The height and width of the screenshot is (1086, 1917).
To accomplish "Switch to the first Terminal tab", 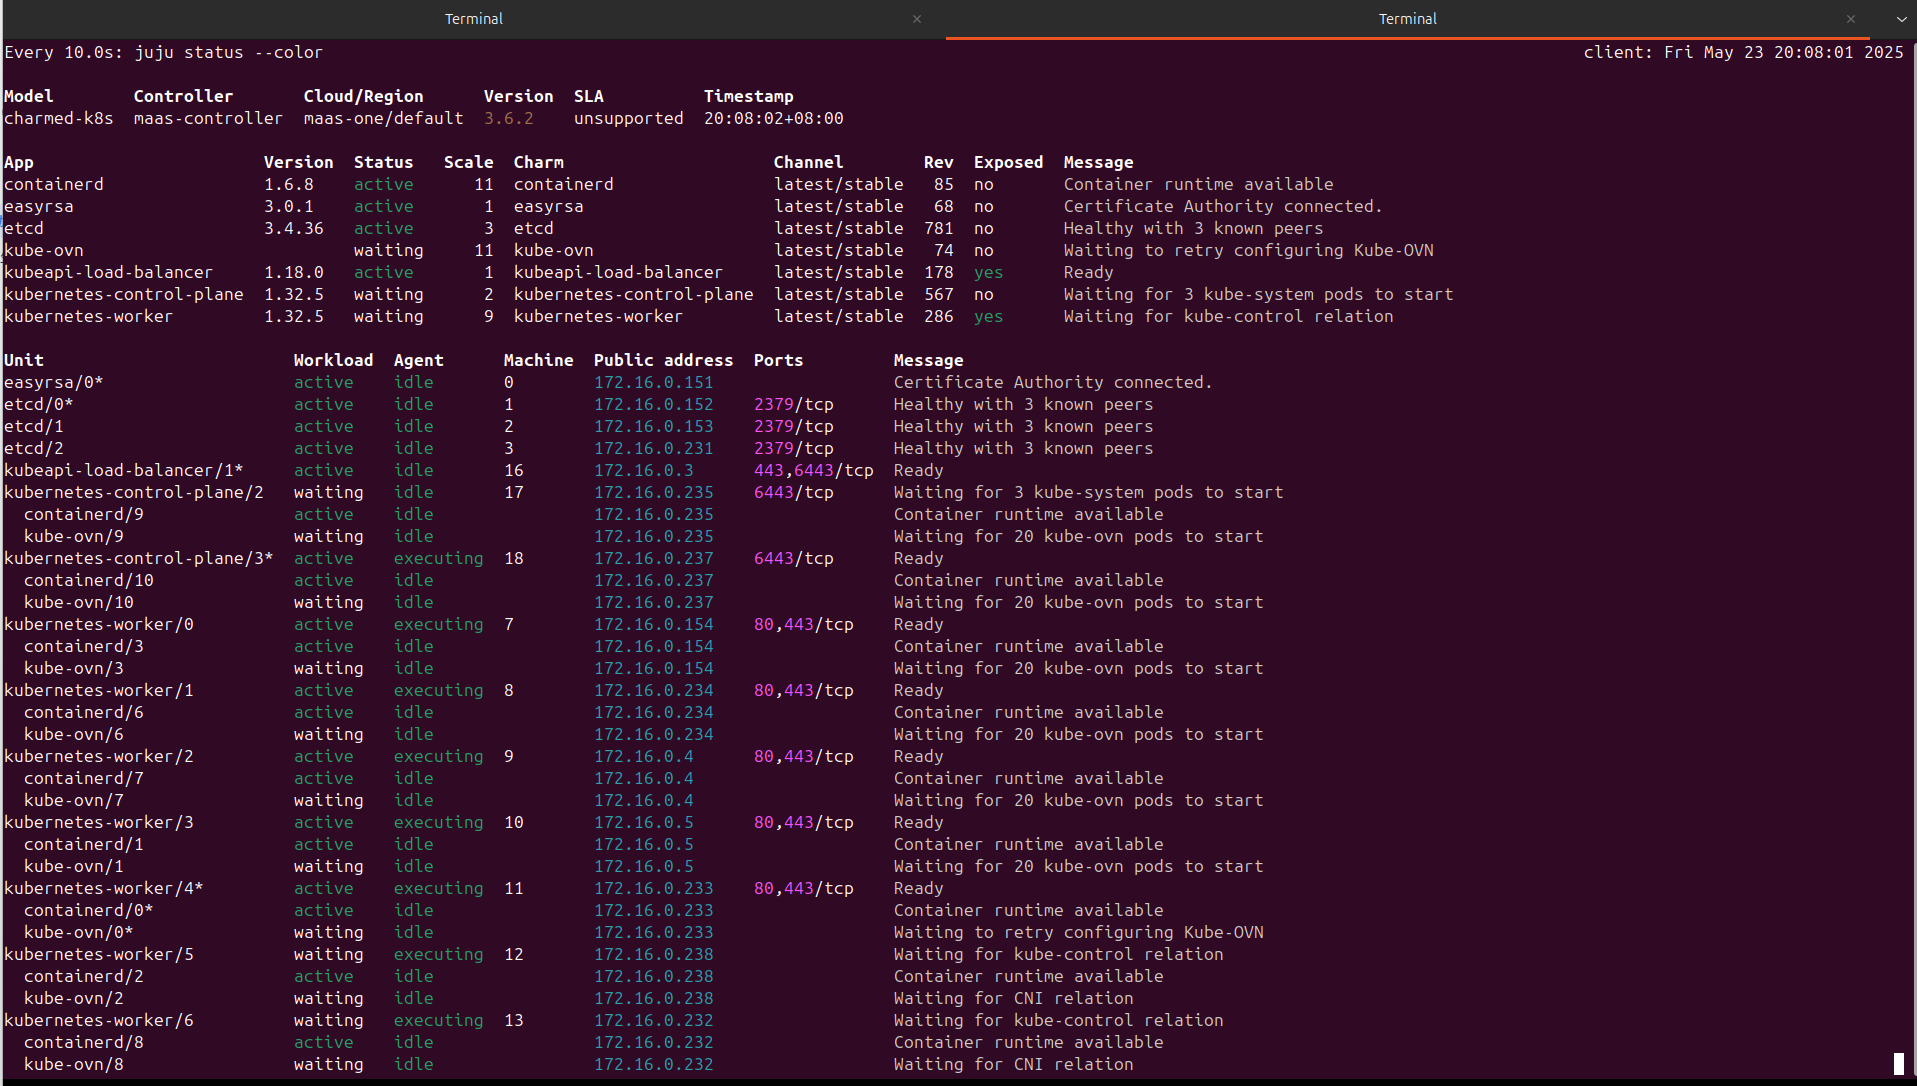I will point(473,19).
